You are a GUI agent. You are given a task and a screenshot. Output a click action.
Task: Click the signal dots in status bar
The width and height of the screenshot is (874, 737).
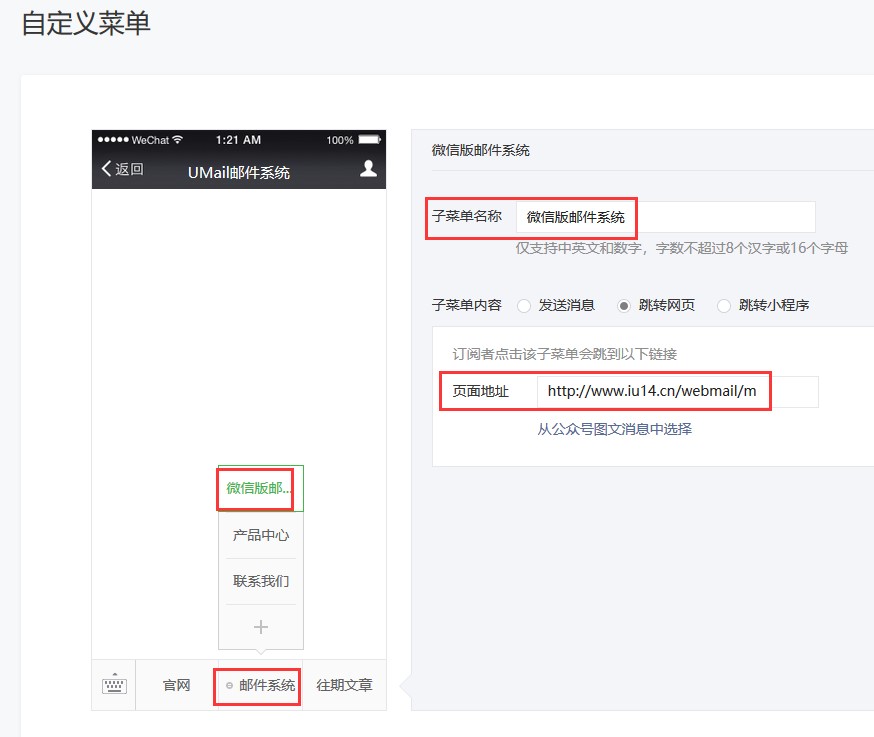pos(113,140)
